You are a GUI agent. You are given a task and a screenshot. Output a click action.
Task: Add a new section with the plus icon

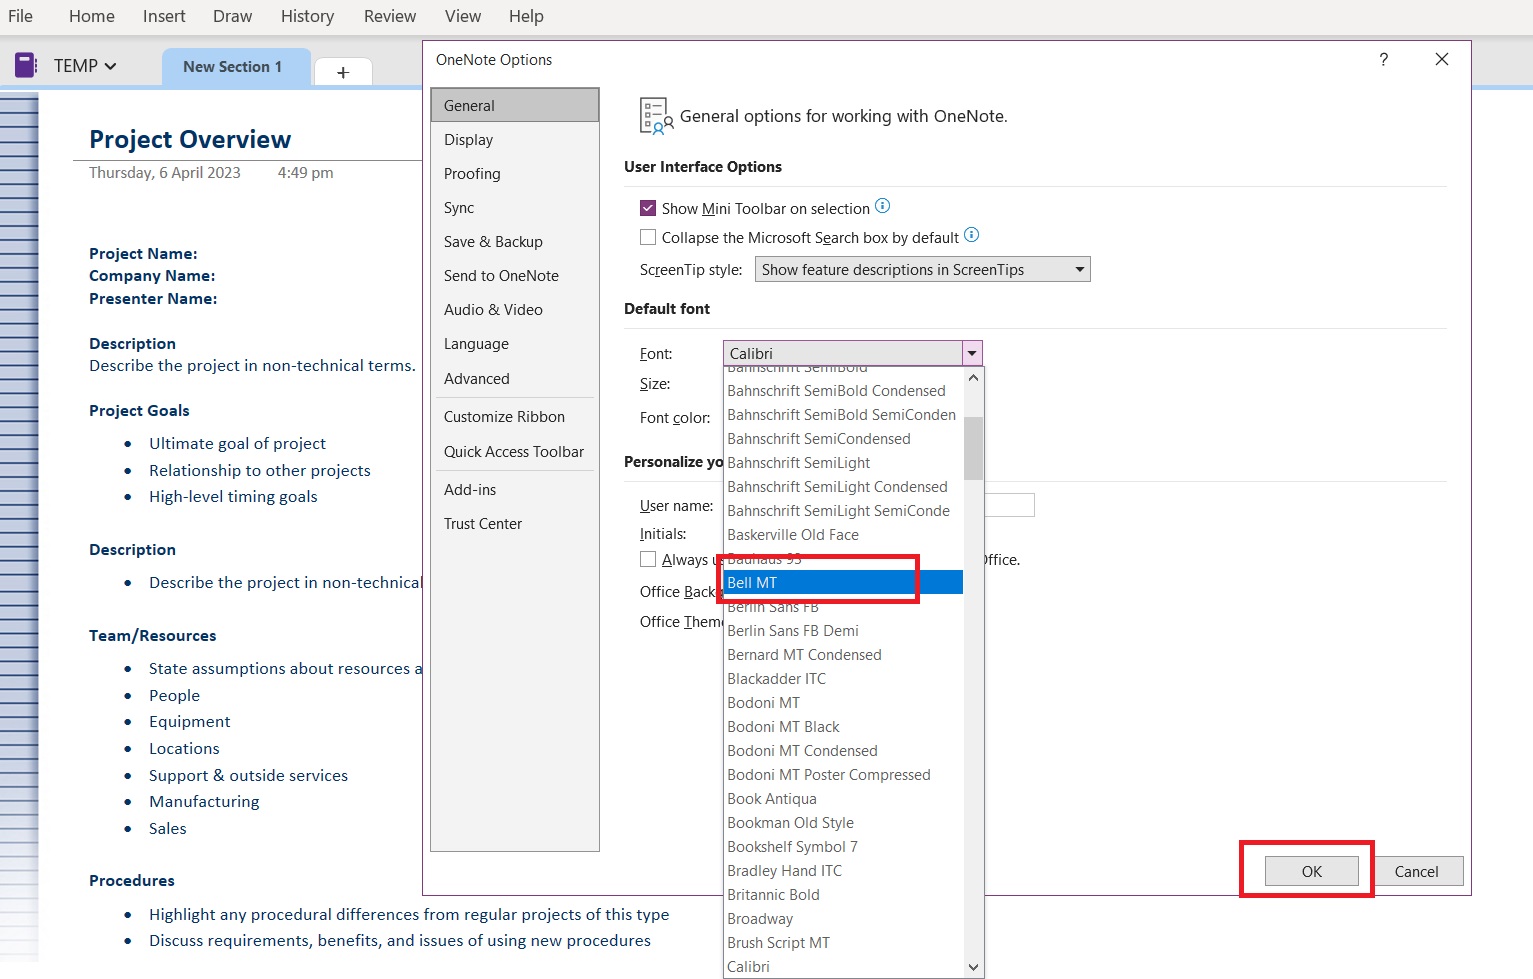[x=342, y=71]
